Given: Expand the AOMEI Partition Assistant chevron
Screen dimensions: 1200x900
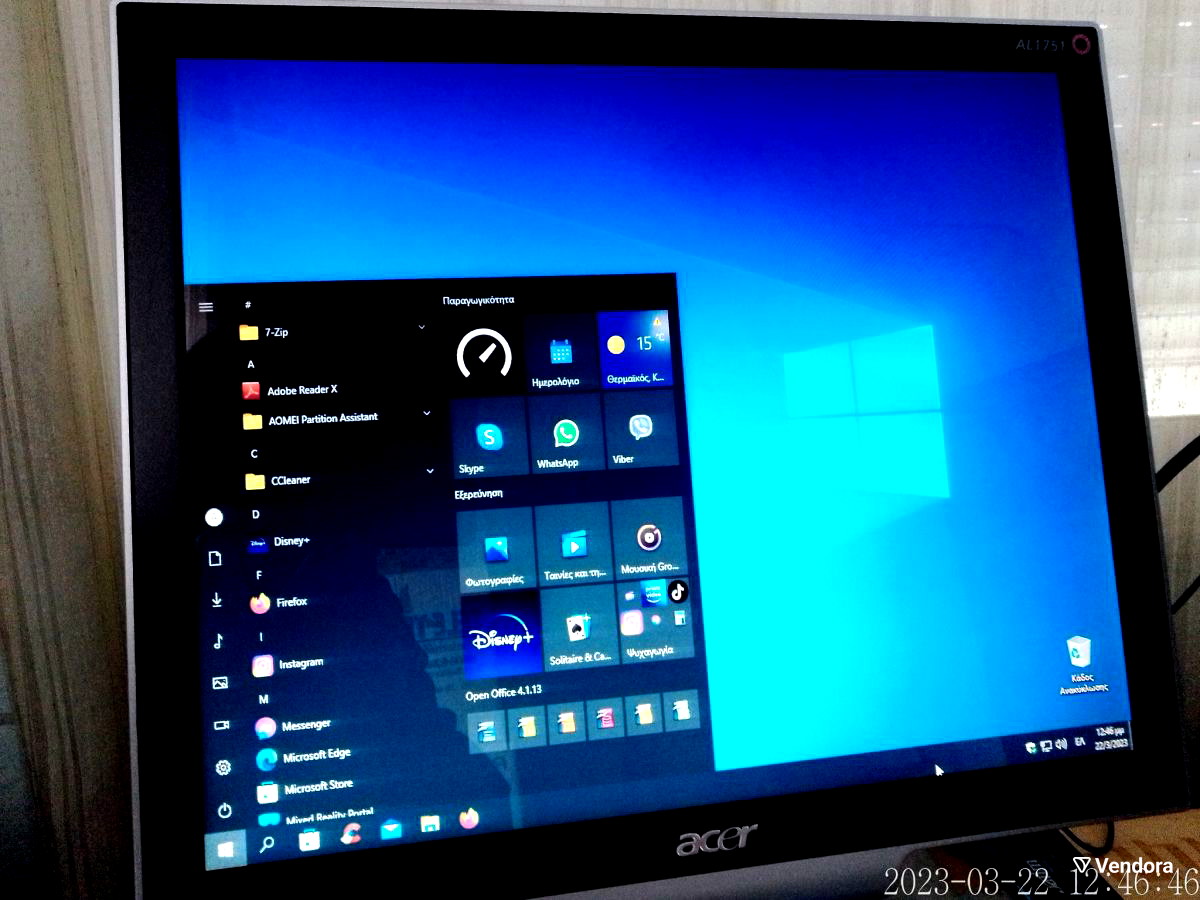Looking at the screenshot, I should pyautogui.click(x=427, y=413).
